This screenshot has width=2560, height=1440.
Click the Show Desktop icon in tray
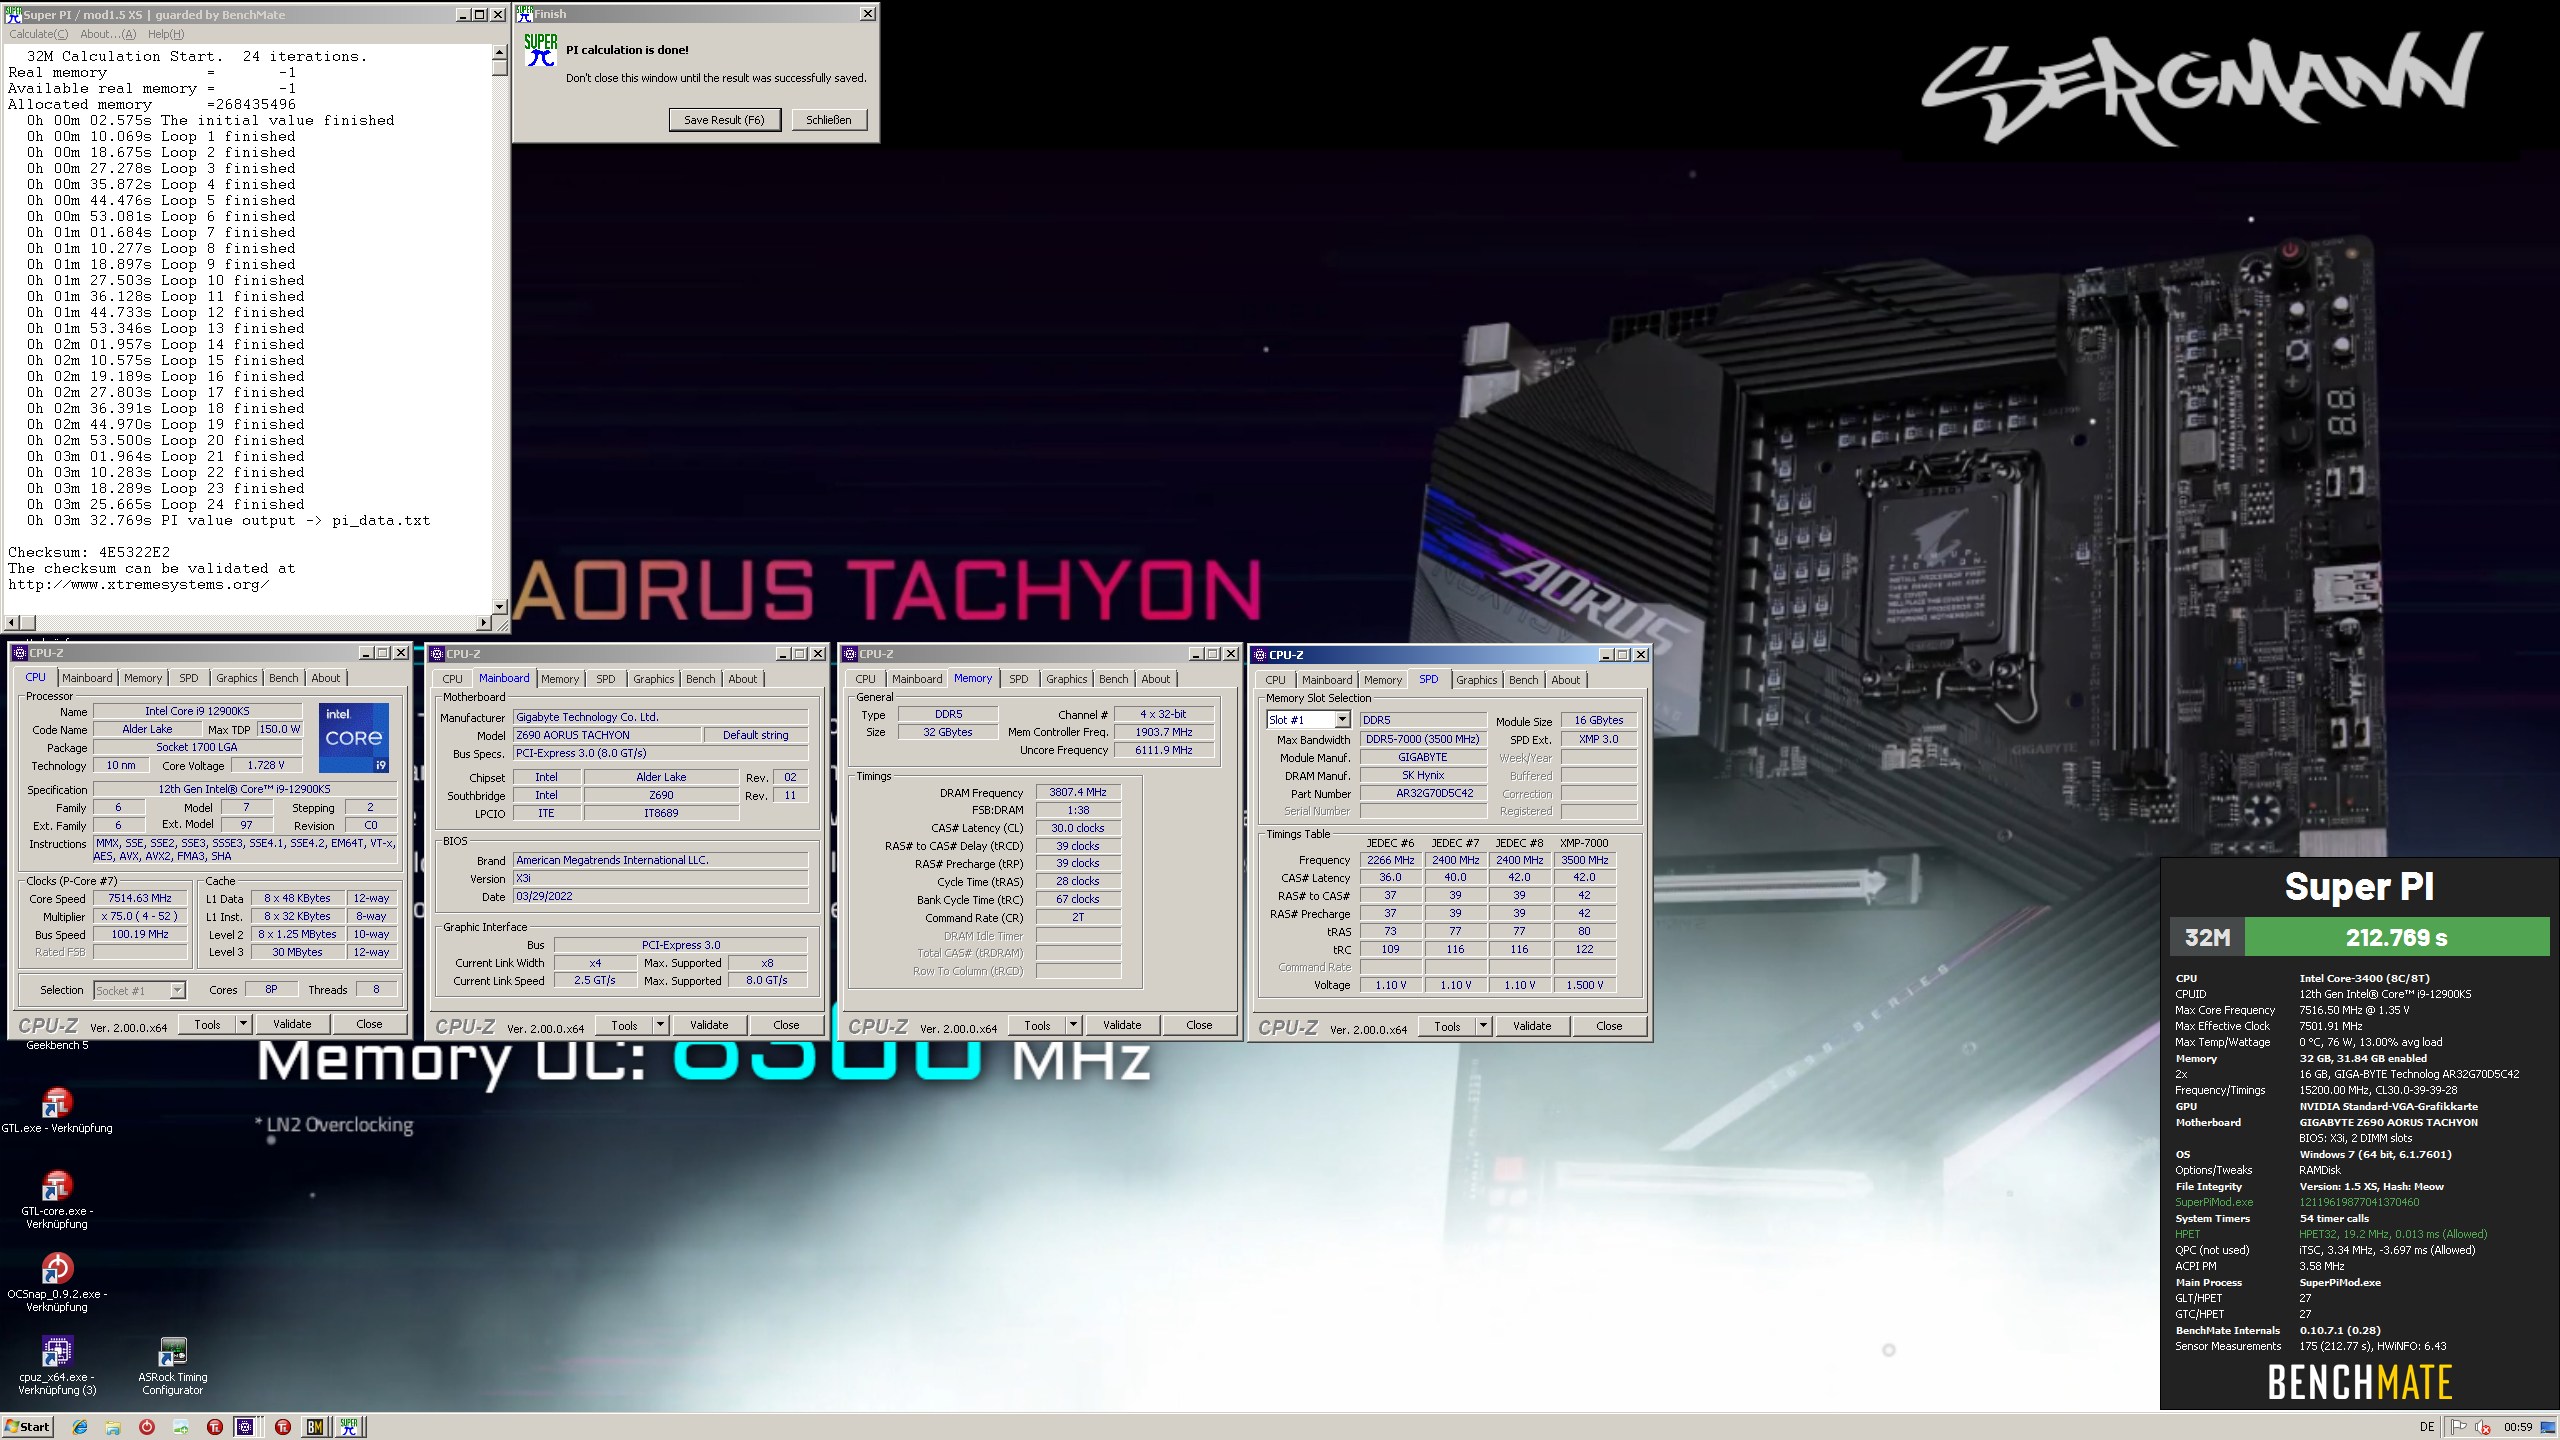point(2547,1427)
